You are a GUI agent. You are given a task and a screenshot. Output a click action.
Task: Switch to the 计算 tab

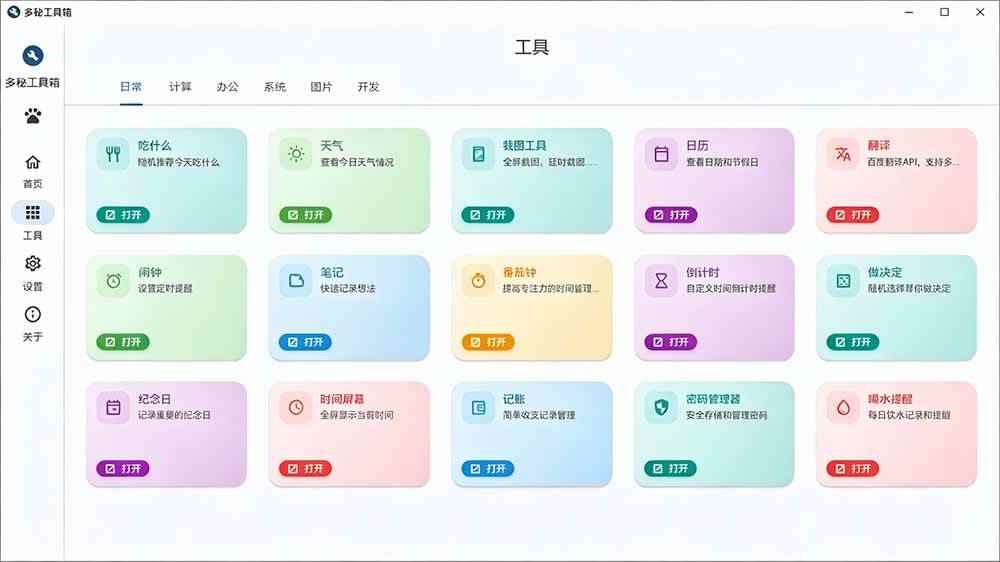[x=180, y=87]
